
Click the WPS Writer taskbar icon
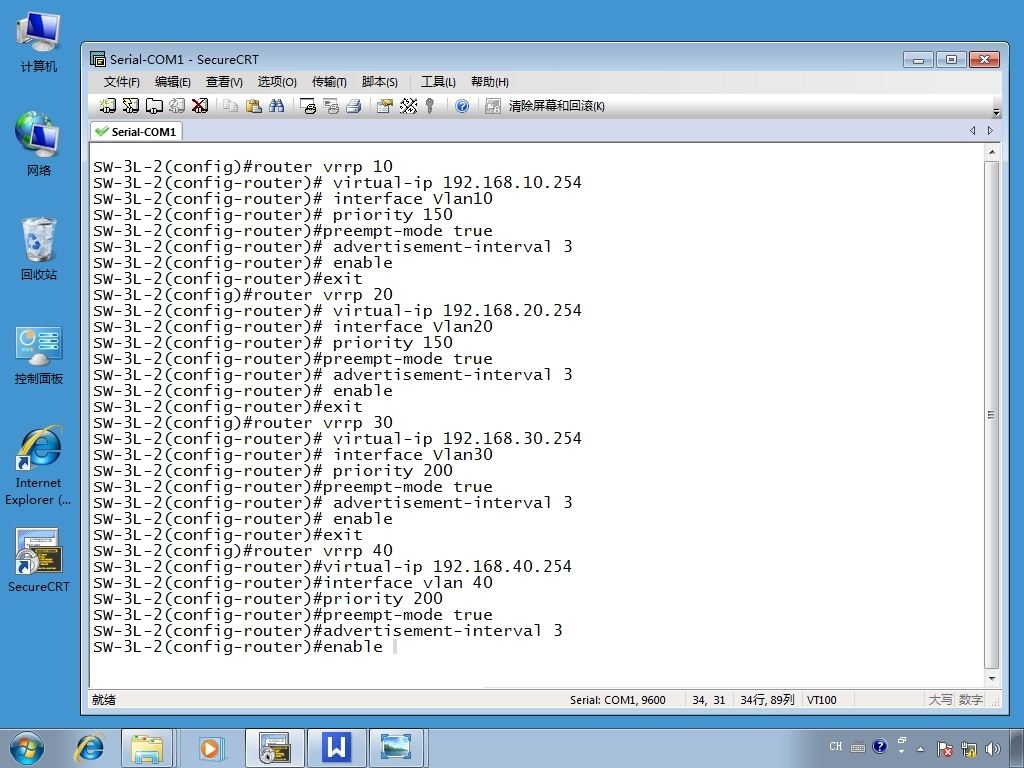tap(336, 748)
